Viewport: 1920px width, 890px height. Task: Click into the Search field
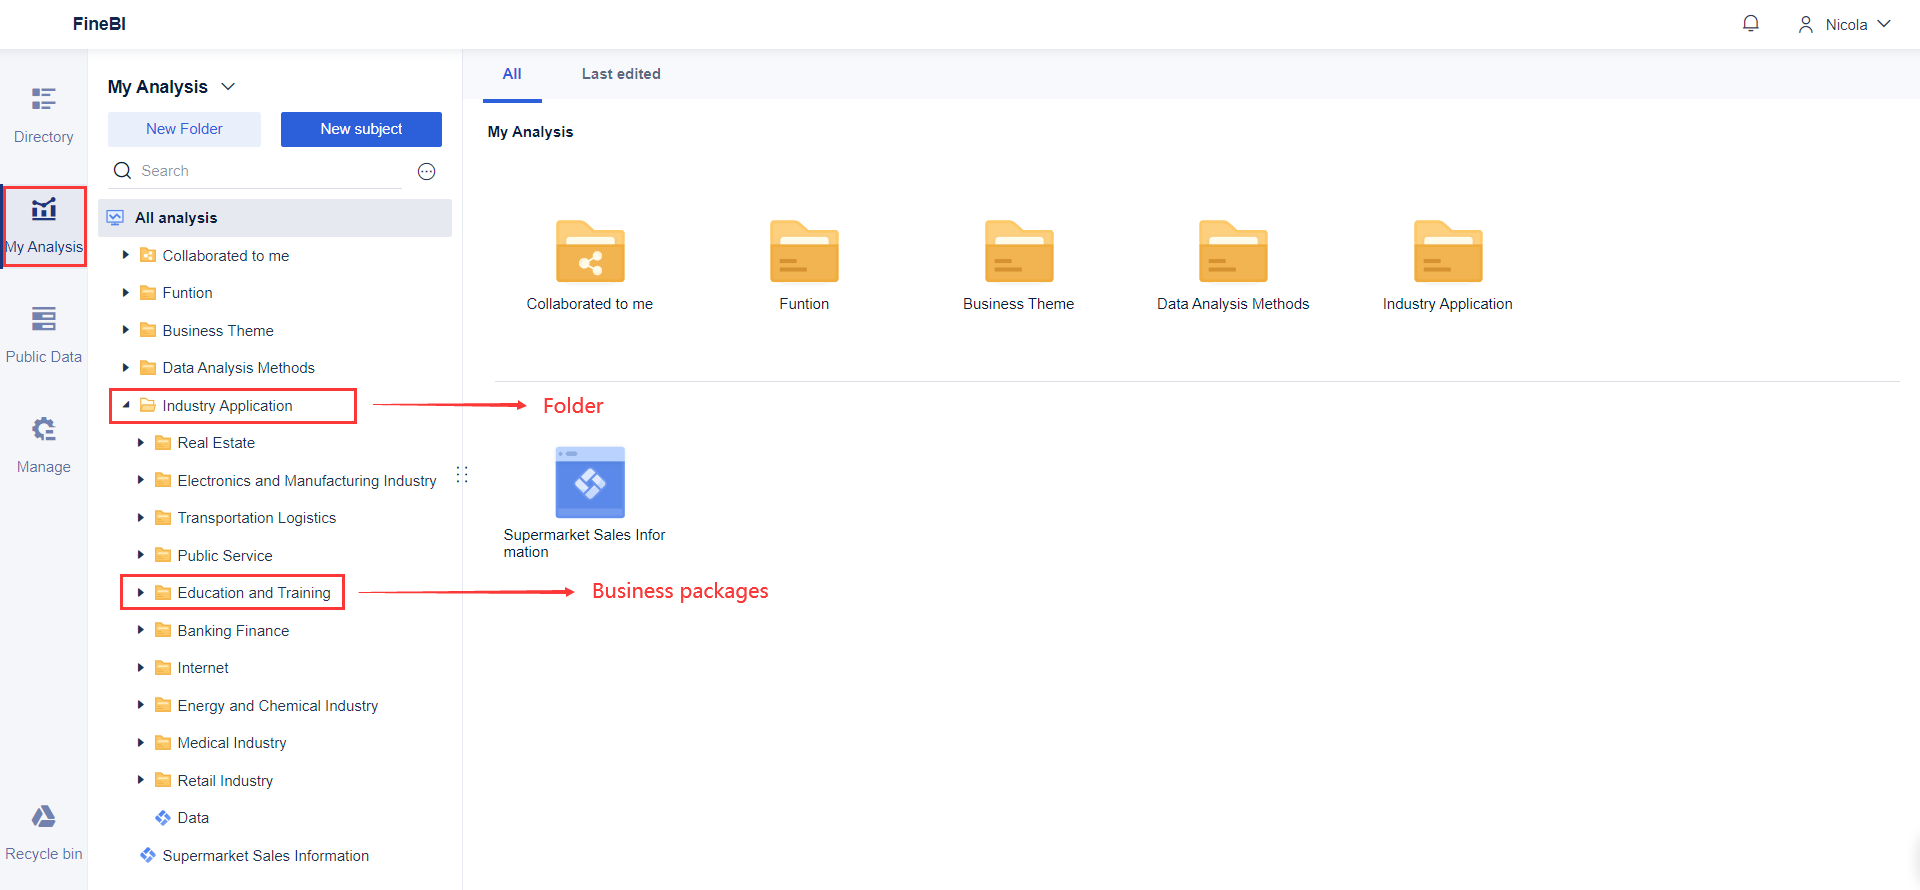pos(265,171)
